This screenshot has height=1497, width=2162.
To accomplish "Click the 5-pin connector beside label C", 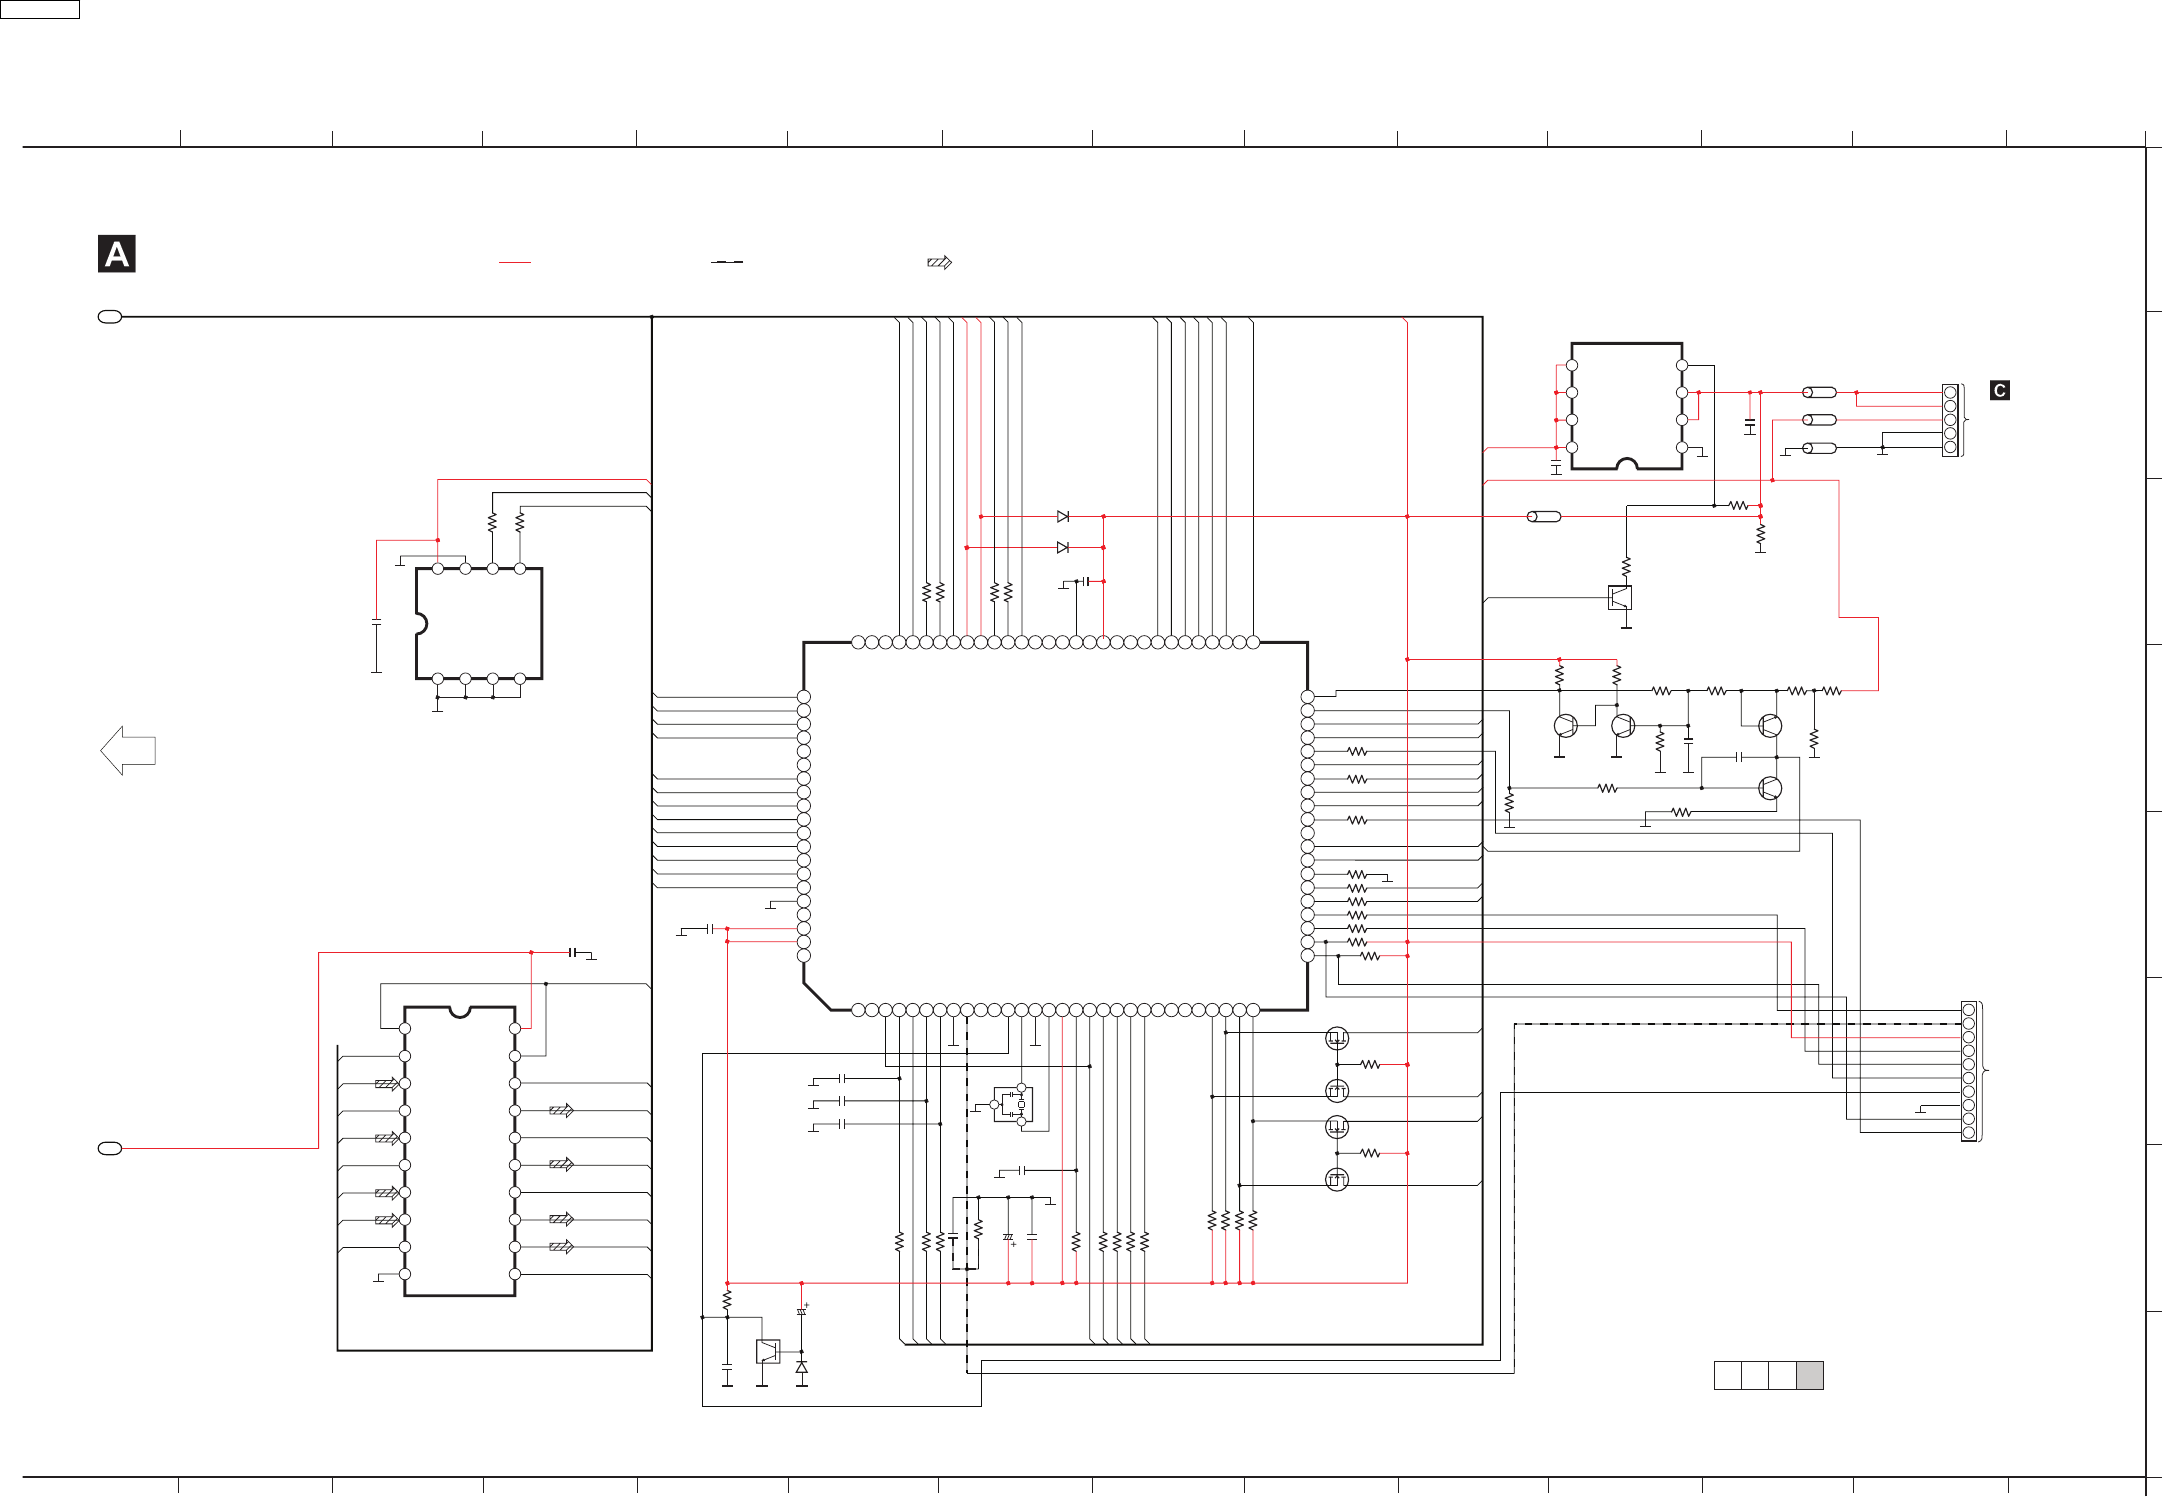I will (1950, 420).
